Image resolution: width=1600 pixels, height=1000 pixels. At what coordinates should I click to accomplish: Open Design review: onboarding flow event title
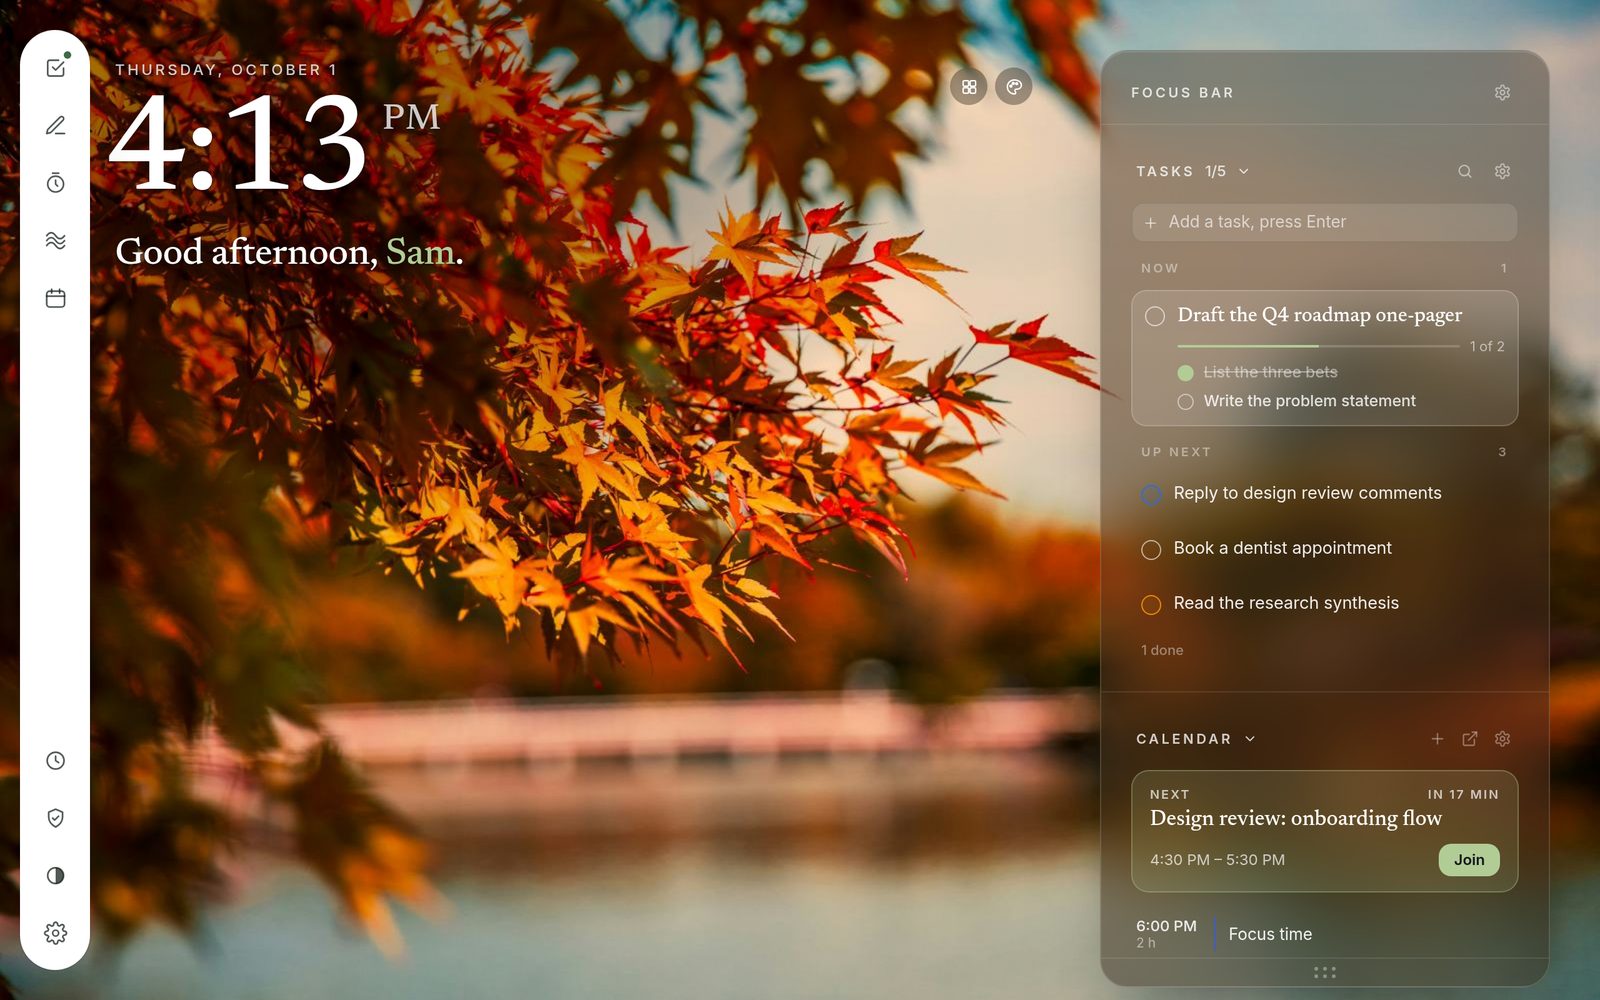(x=1296, y=818)
